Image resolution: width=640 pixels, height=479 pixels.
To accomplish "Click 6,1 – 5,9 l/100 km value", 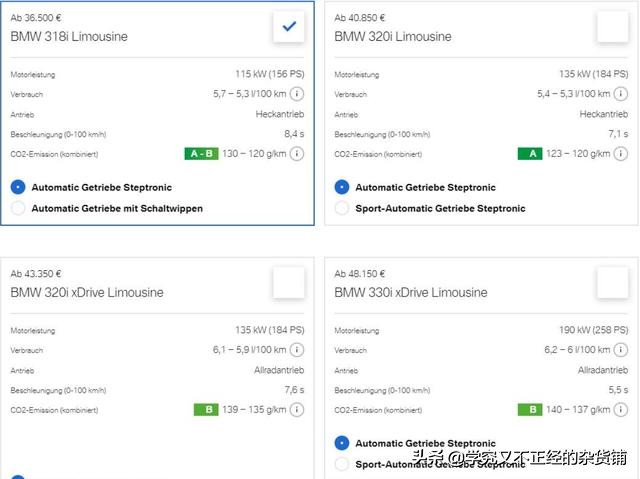I will (x=249, y=350).
